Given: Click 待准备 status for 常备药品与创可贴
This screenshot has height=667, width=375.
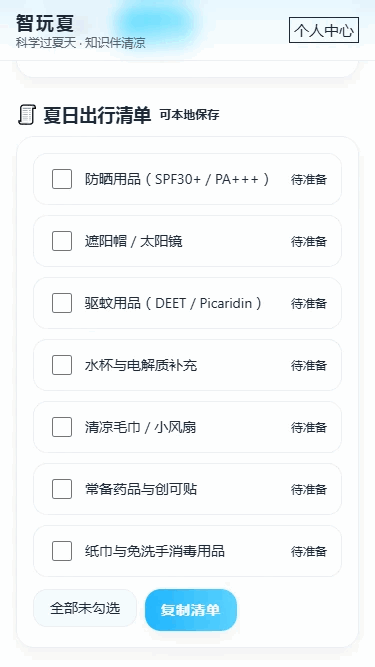Looking at the screenshot, I should click(309, 489).
